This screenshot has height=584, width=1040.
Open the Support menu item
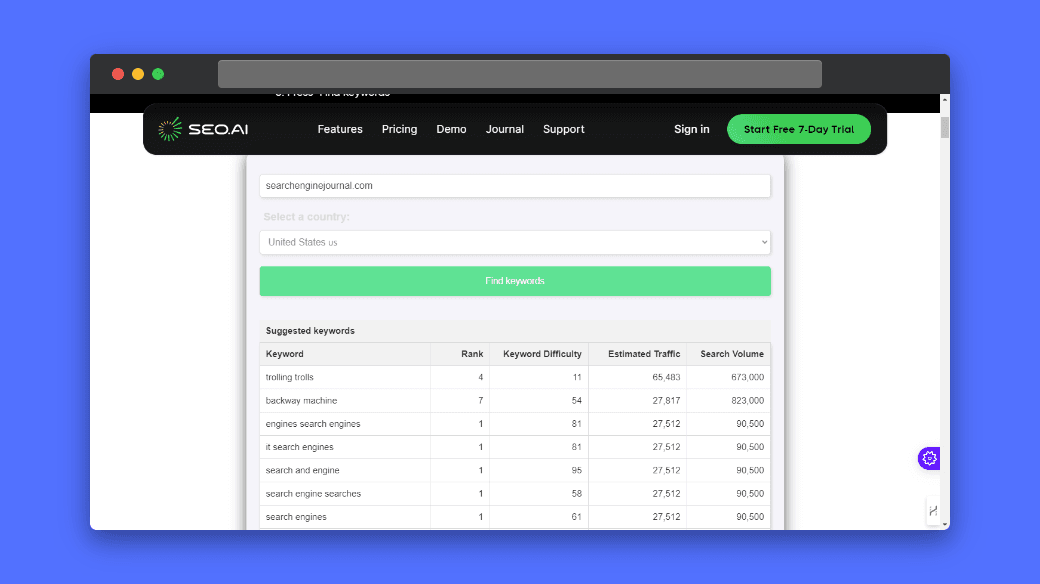(564, 129)
